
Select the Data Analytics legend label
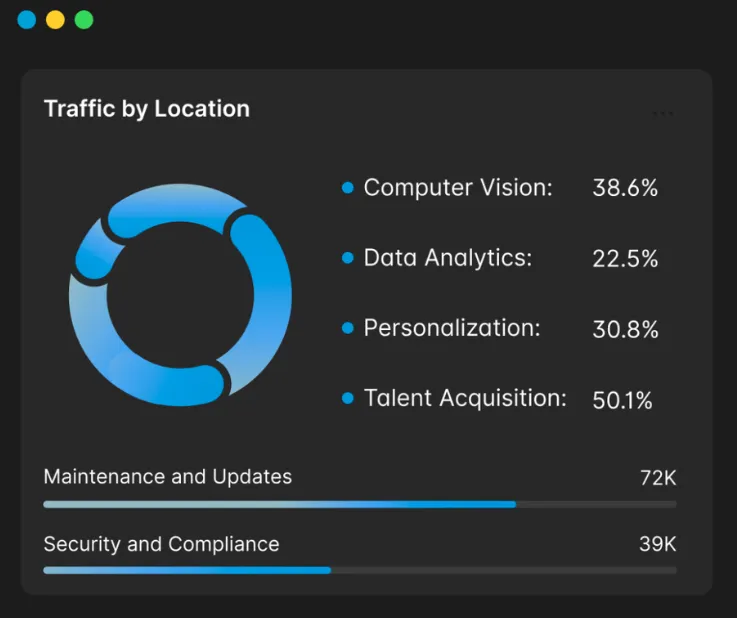click(x=448, y=258)
